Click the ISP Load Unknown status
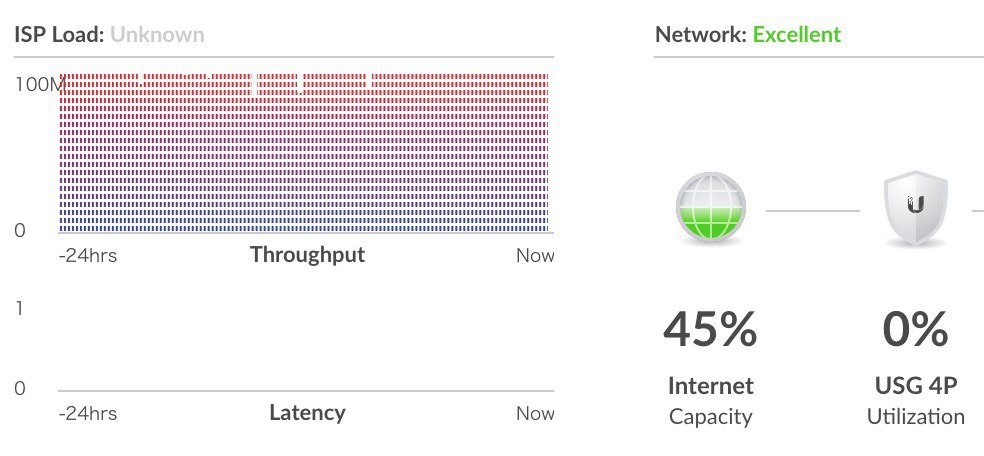The width and height of the screenshot is (984, 456). click(x=157, y=34)
